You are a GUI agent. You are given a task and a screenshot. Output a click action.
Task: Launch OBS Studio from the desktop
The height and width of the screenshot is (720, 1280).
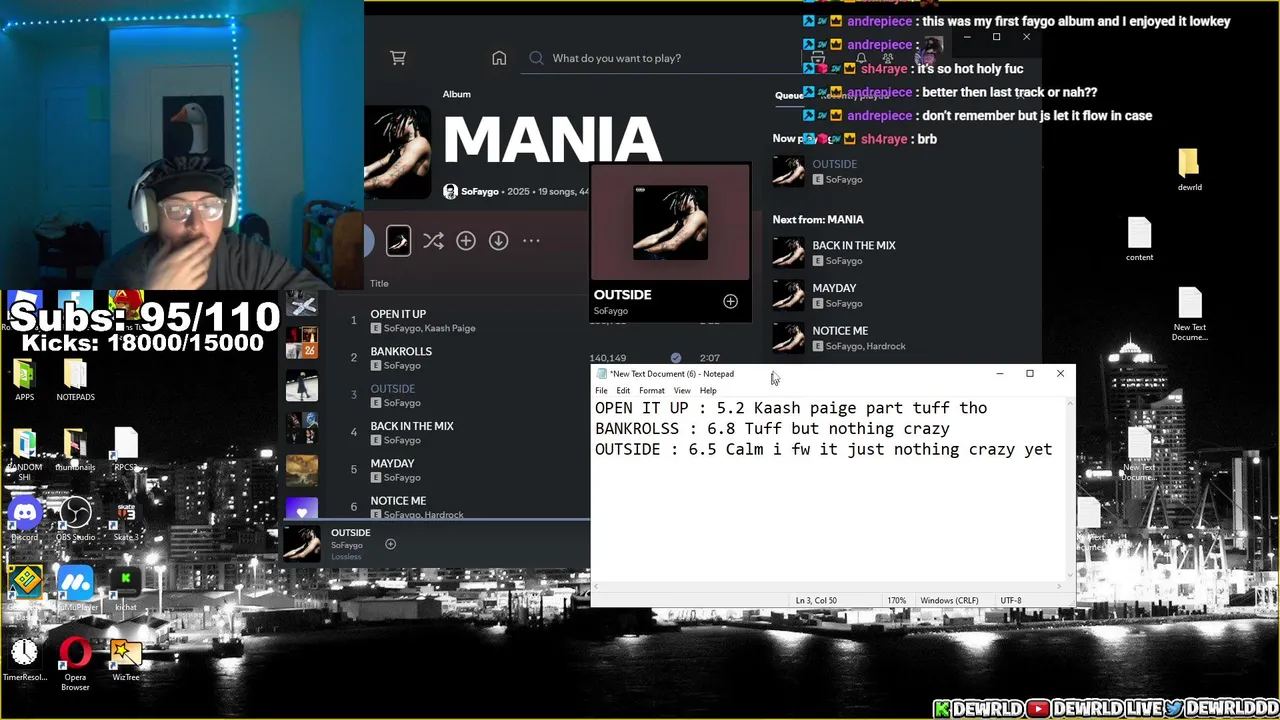coord(75,520)
